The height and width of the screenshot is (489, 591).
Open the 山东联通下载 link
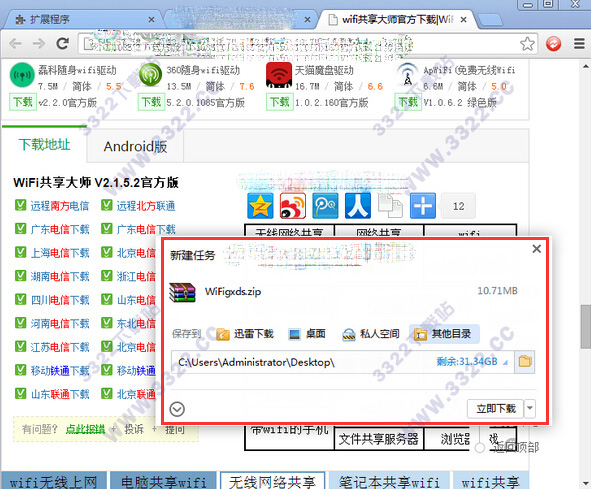pyautogui.click(x=60, y=394)
